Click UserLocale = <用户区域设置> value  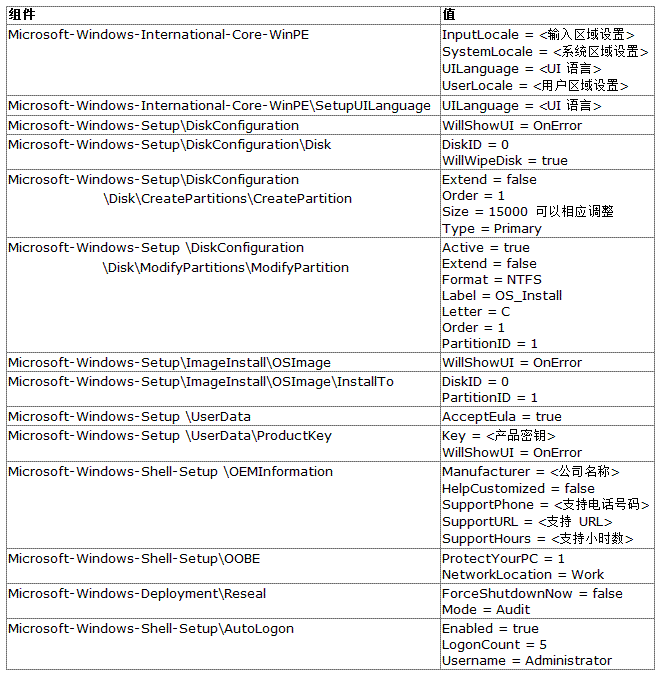[535, 86]
